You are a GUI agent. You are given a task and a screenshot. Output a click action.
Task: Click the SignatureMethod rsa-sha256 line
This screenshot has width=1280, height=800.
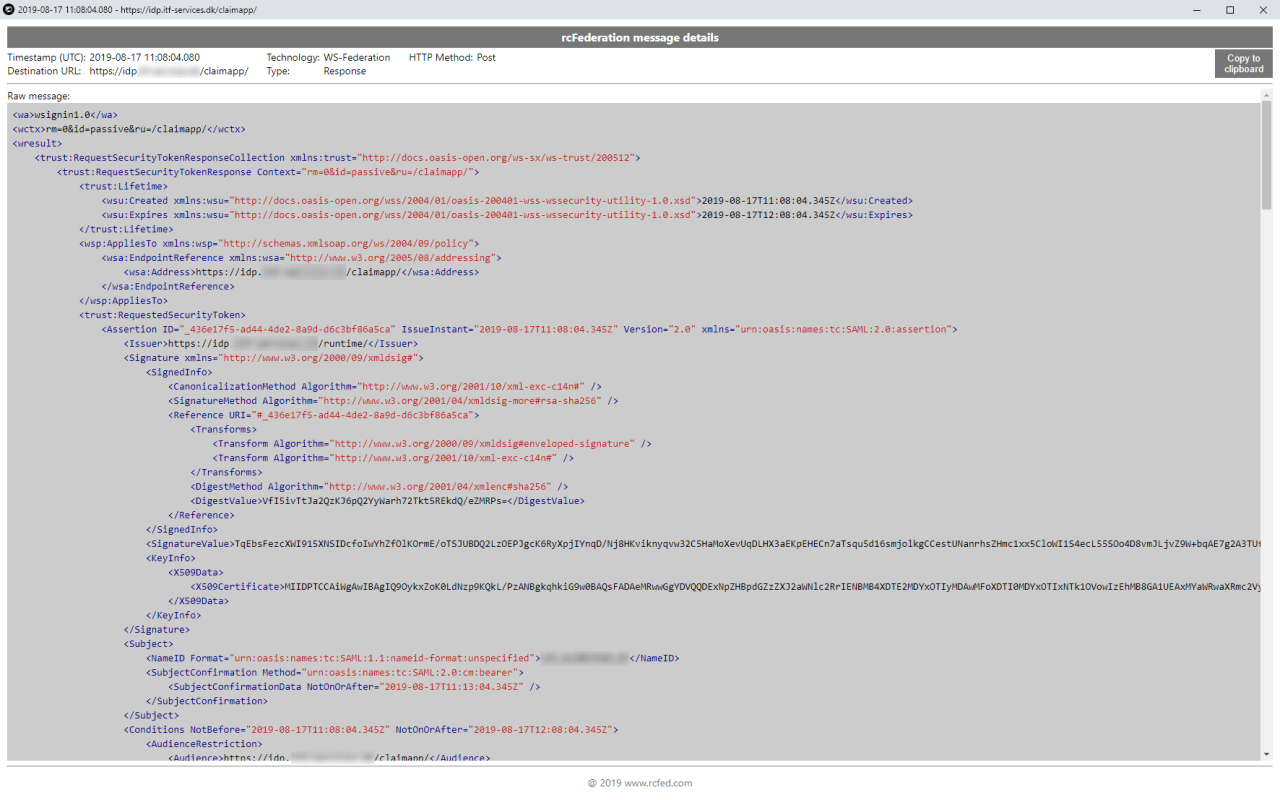coord(393,401)
